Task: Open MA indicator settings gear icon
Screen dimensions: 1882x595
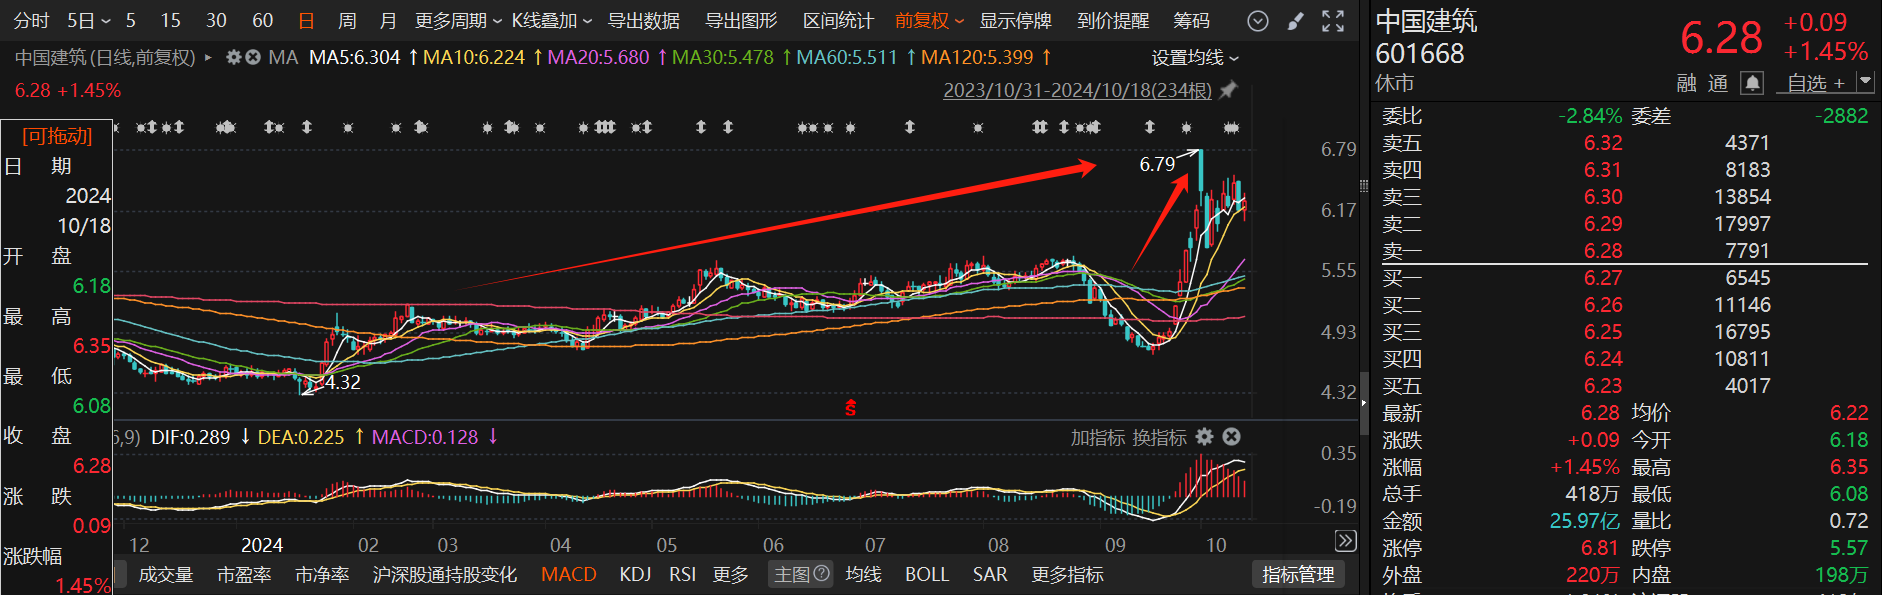Action: (x=234, y=58)
